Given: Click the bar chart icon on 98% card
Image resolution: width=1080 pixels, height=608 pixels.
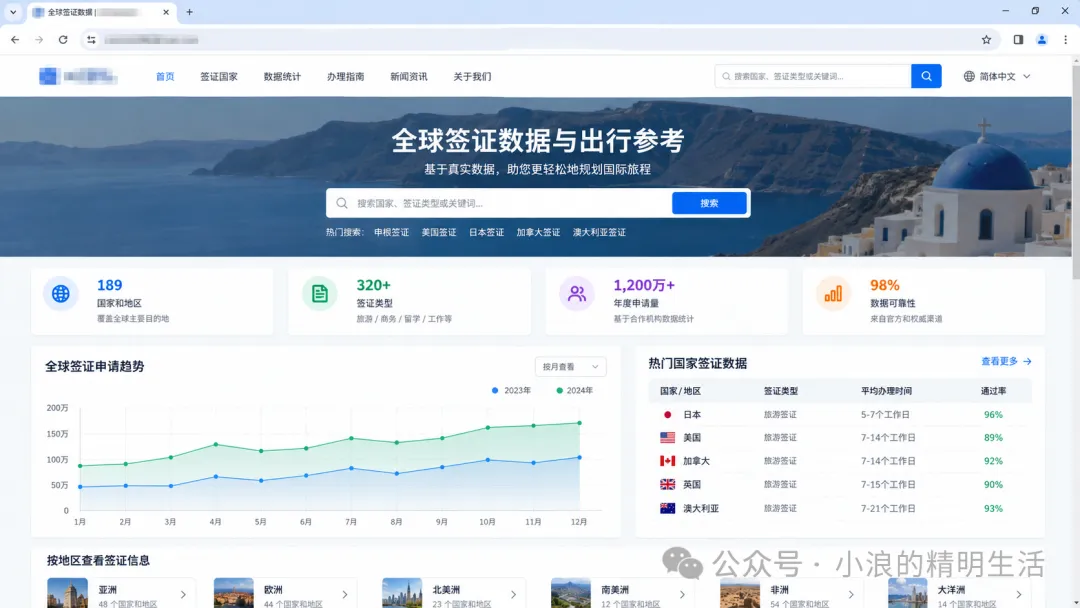Looking at the screenshot, I should (833, 294).
